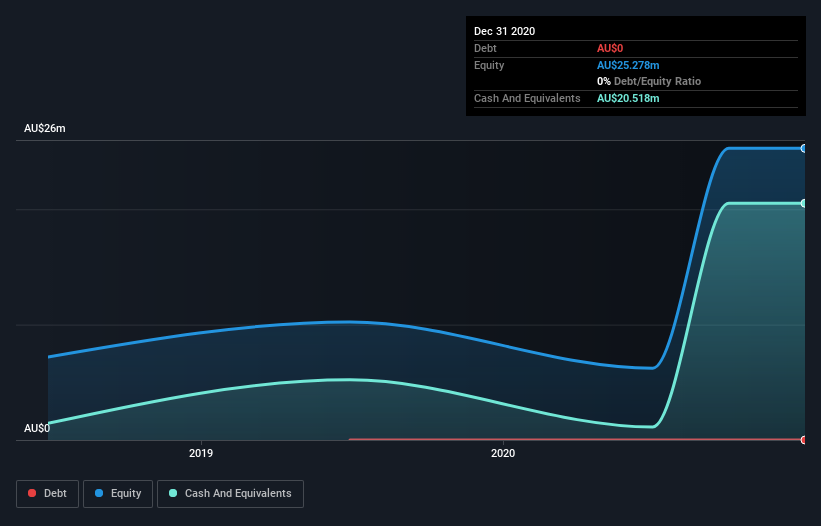Click the AU$0 y-axis label
The image size is (821, 526).
pyautogui.click(x=37, y=428)
